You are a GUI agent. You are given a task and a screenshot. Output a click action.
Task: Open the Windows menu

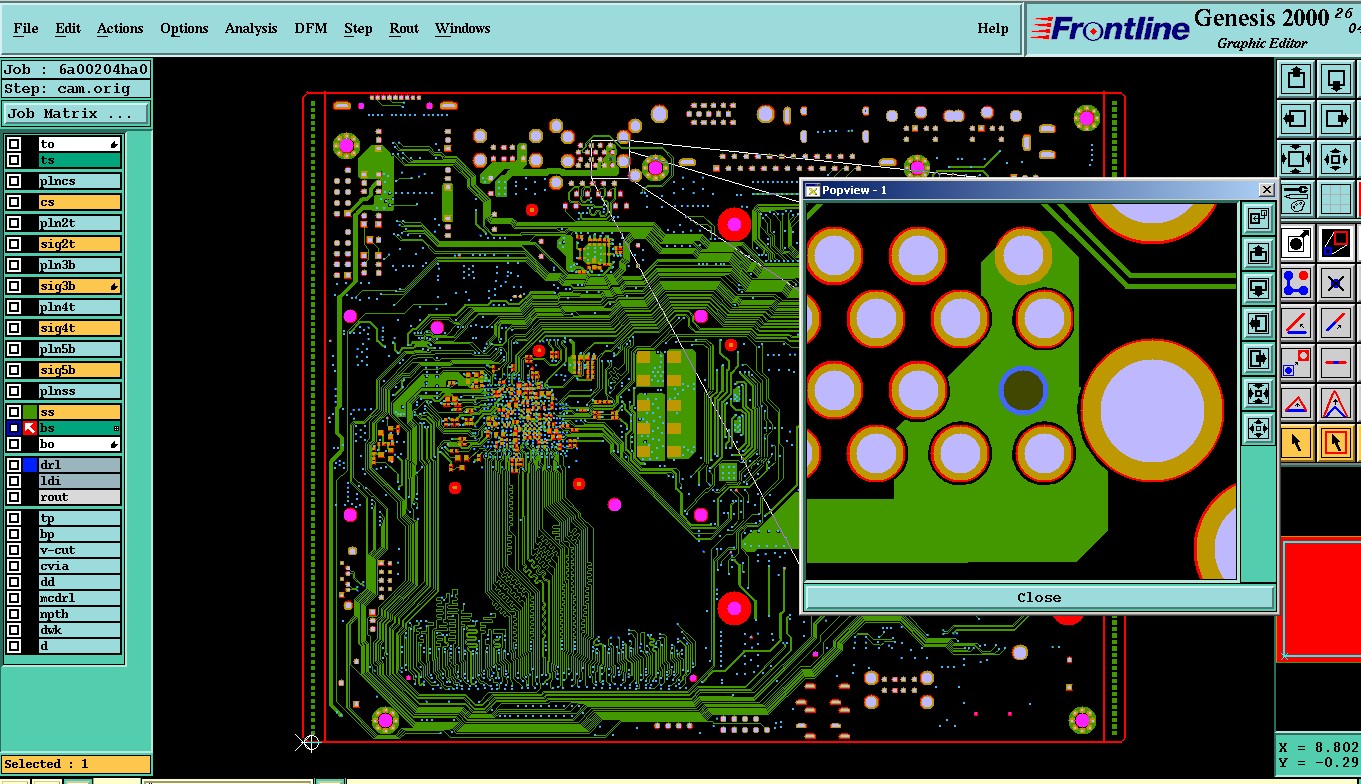[x=462, y=28]
